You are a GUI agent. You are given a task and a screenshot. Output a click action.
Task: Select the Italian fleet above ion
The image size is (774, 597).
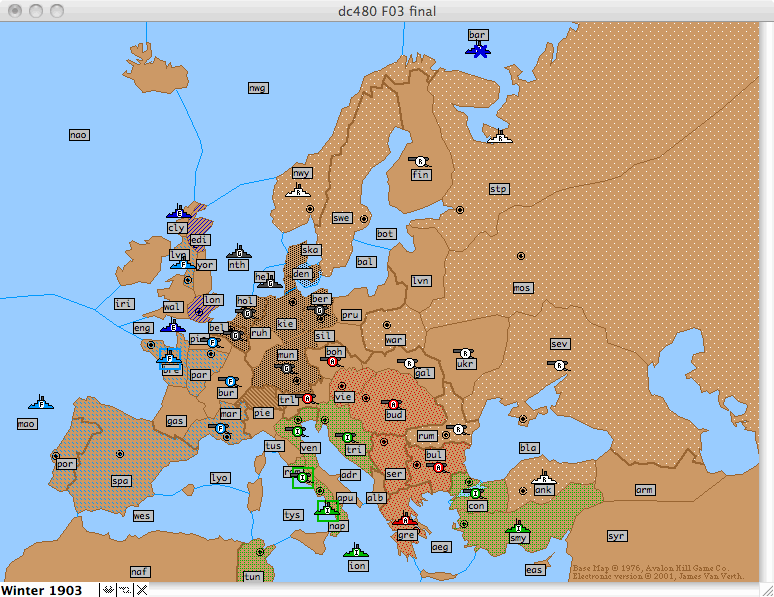click(356, 550)
